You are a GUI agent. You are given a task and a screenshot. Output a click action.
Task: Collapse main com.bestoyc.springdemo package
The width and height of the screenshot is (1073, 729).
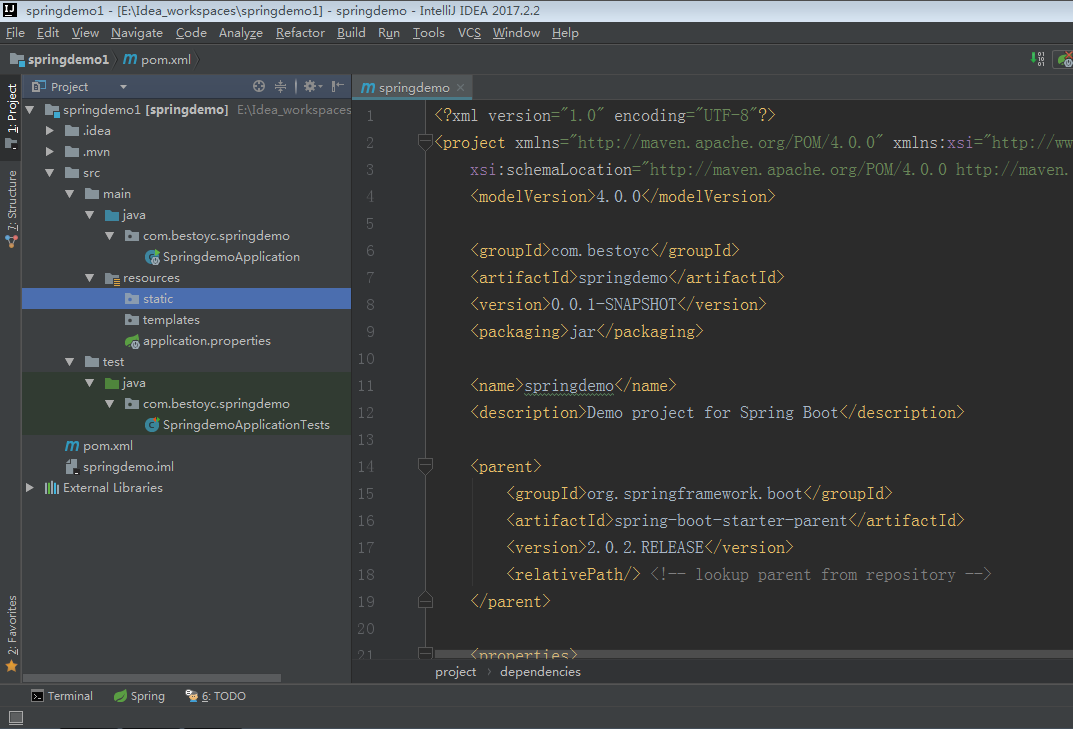coord(109,235)
